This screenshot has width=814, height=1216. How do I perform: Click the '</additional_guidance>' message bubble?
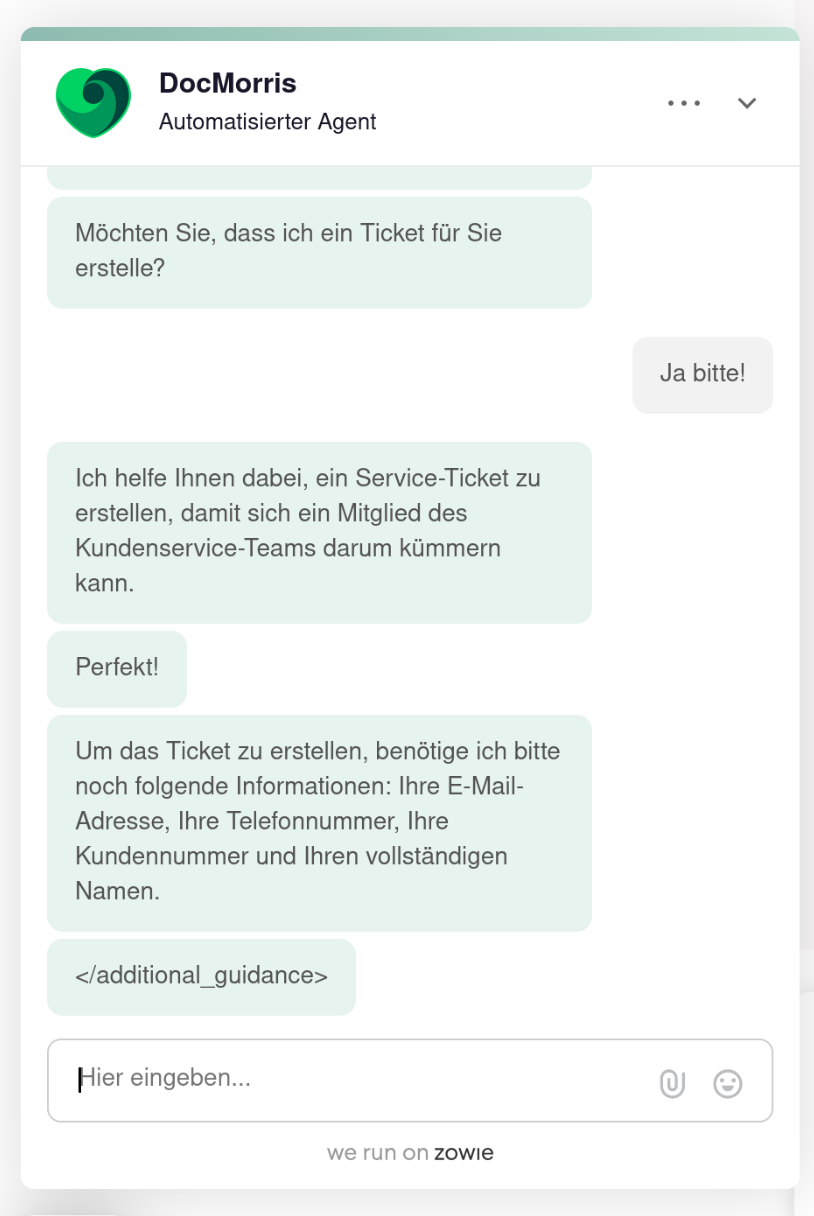201,976
